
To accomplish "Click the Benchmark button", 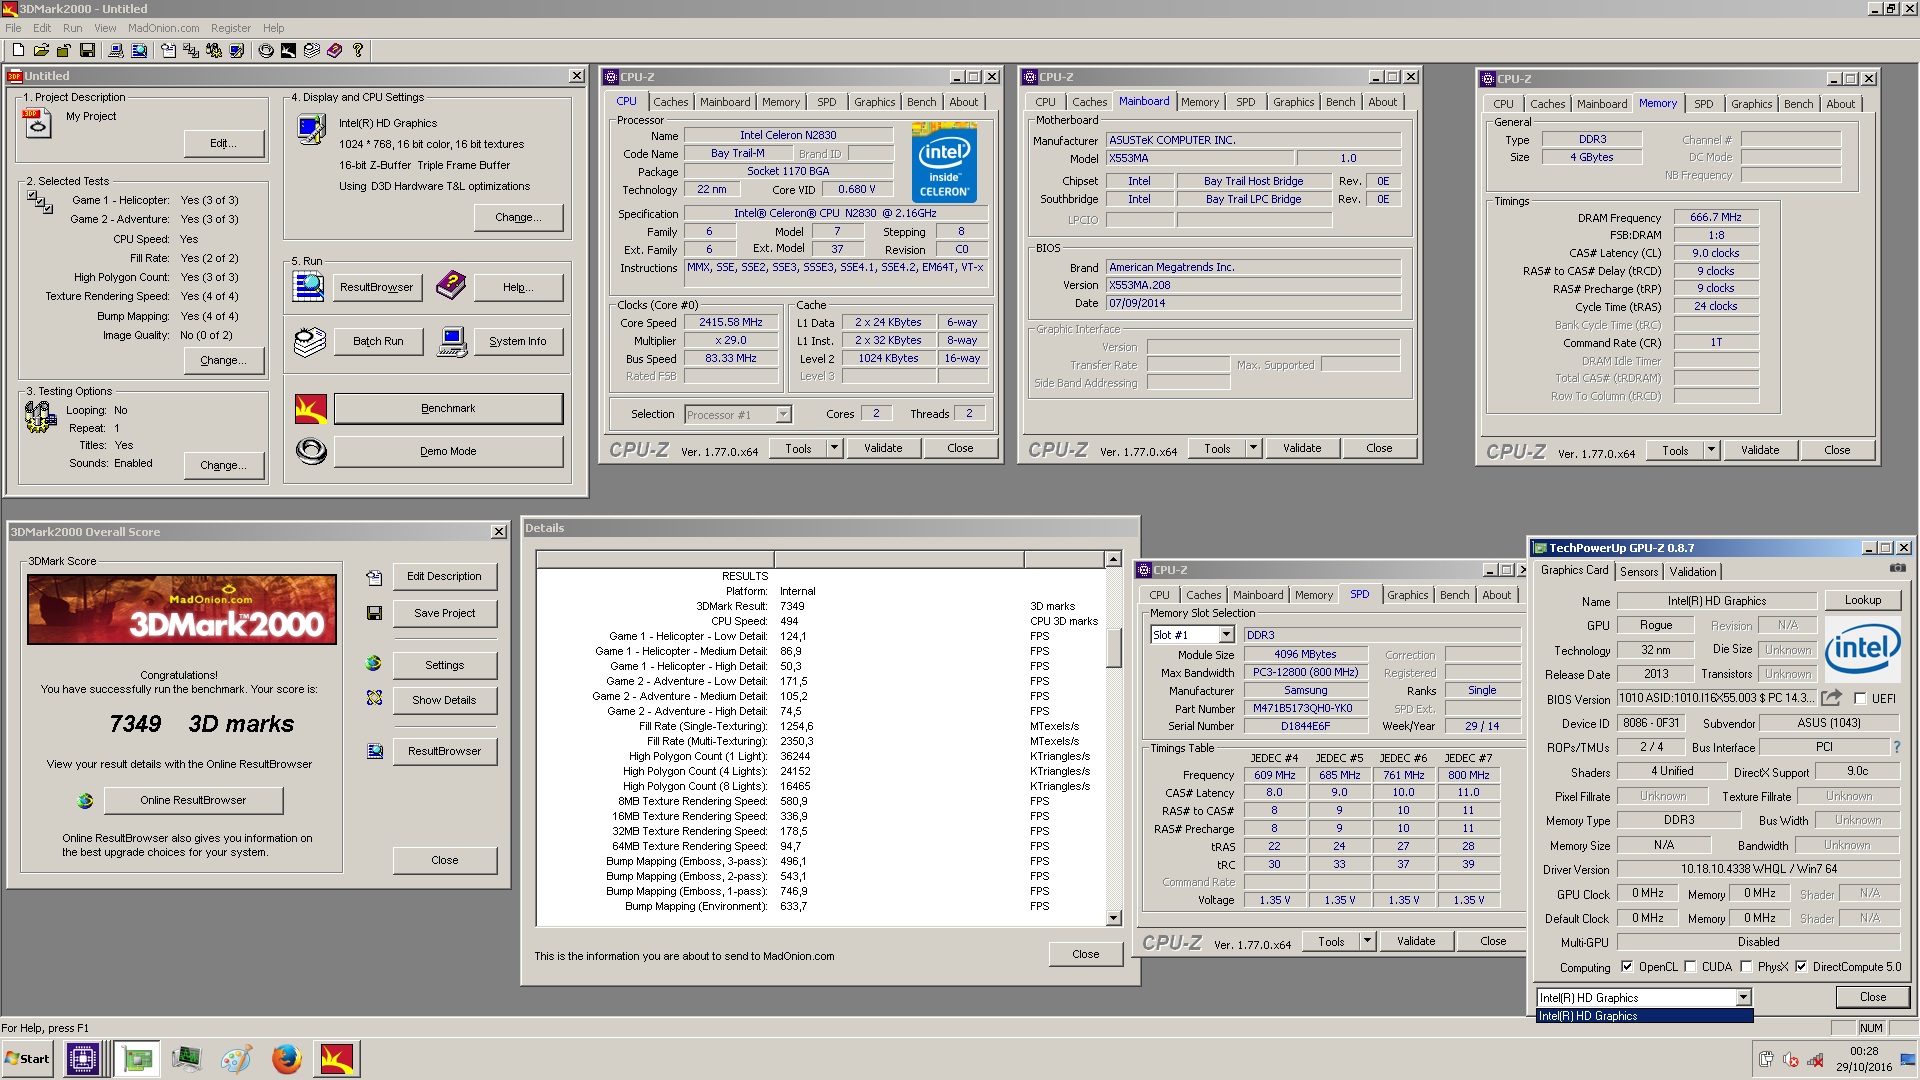I will [x=448, y=408].
